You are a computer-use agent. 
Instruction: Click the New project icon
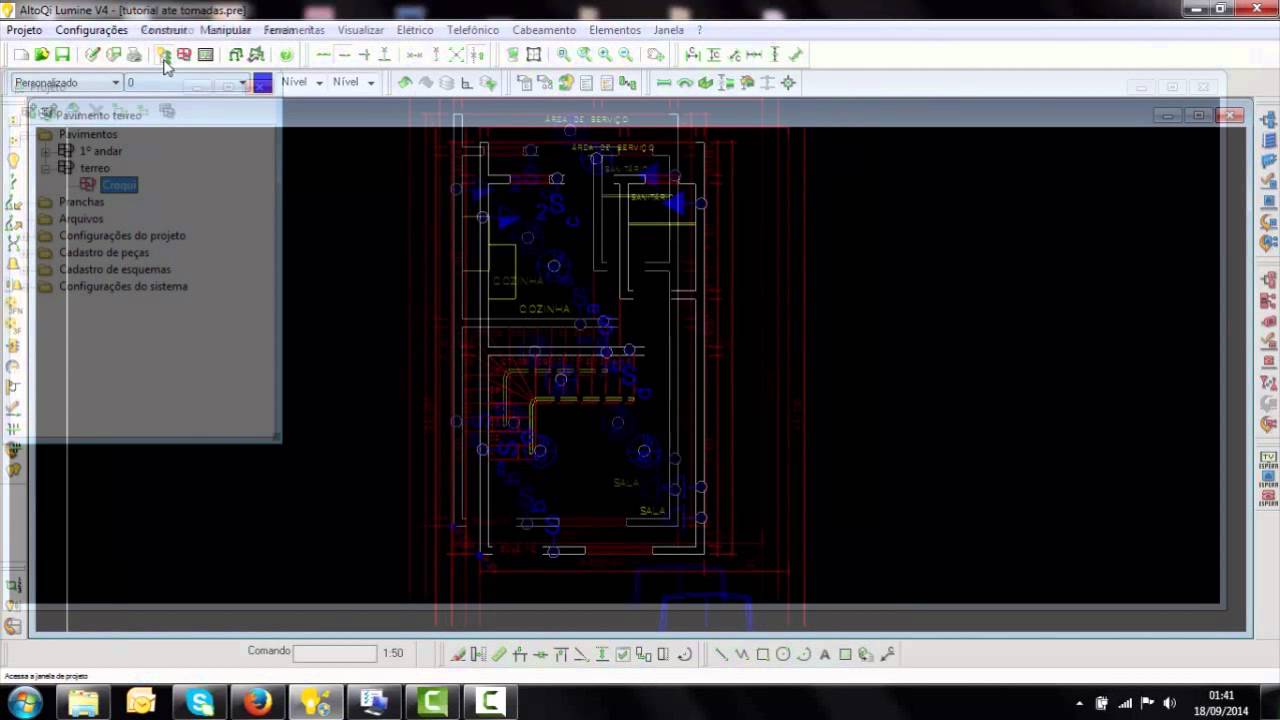[20, 55]
